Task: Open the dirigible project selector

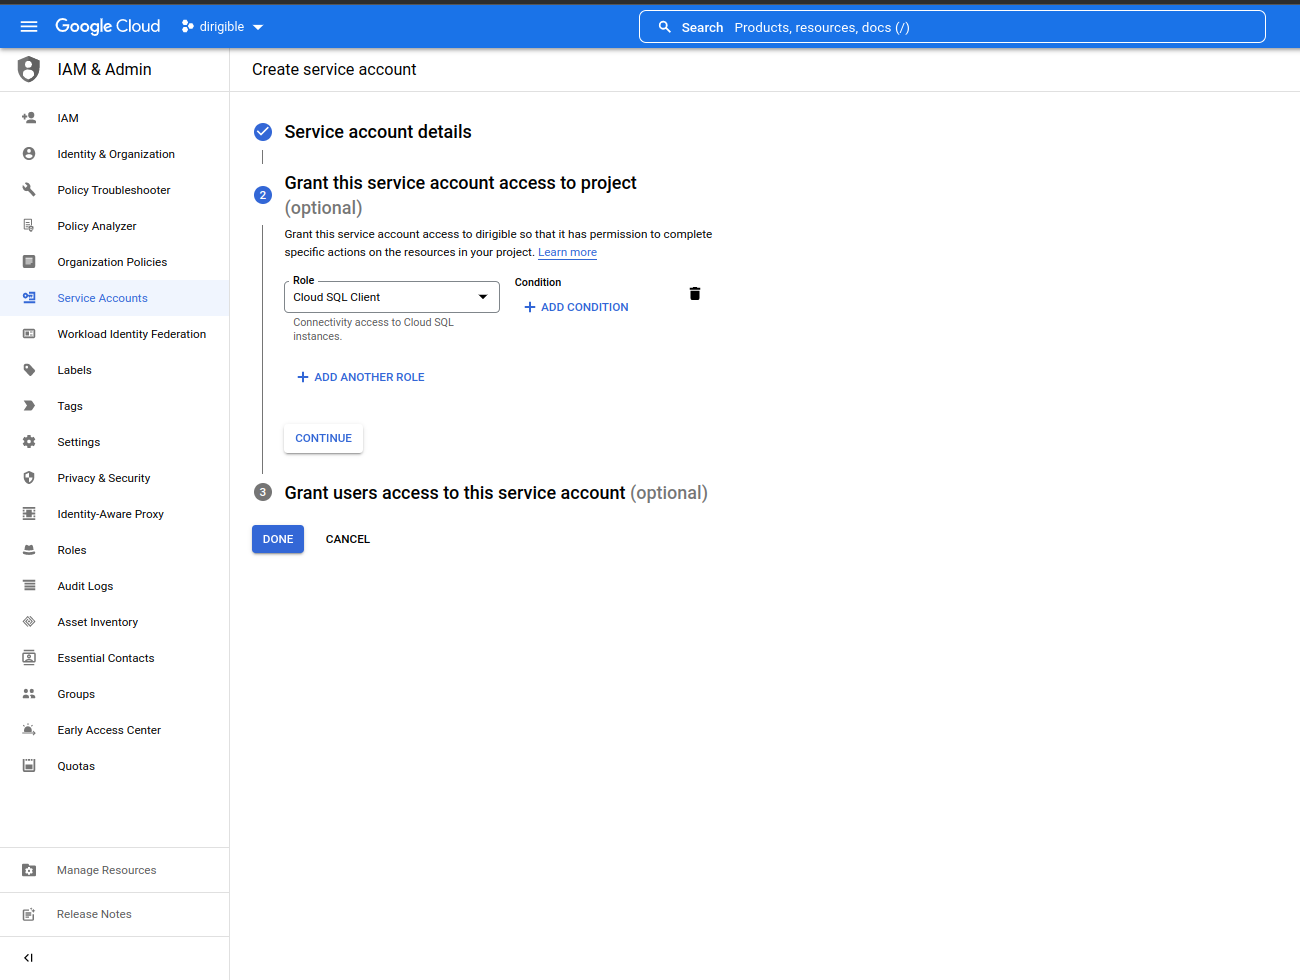Action: (x=222, y=27)
